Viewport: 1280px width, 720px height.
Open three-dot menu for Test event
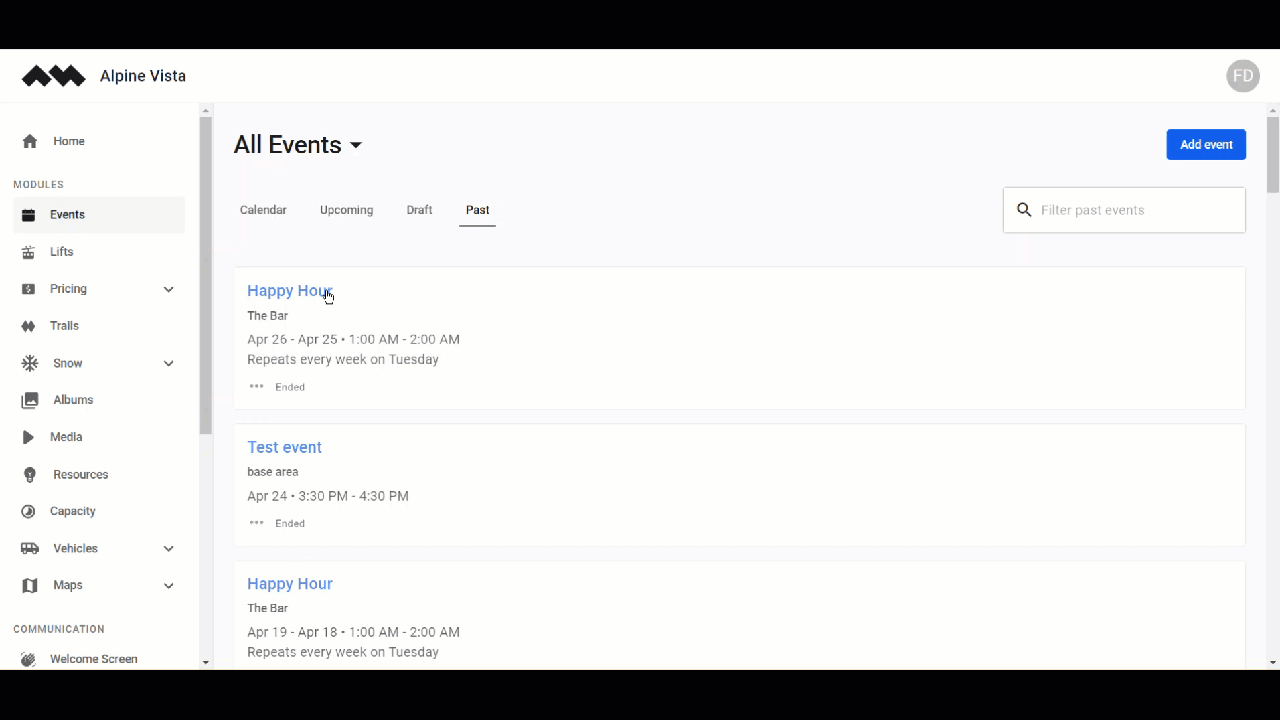(256, 523)
